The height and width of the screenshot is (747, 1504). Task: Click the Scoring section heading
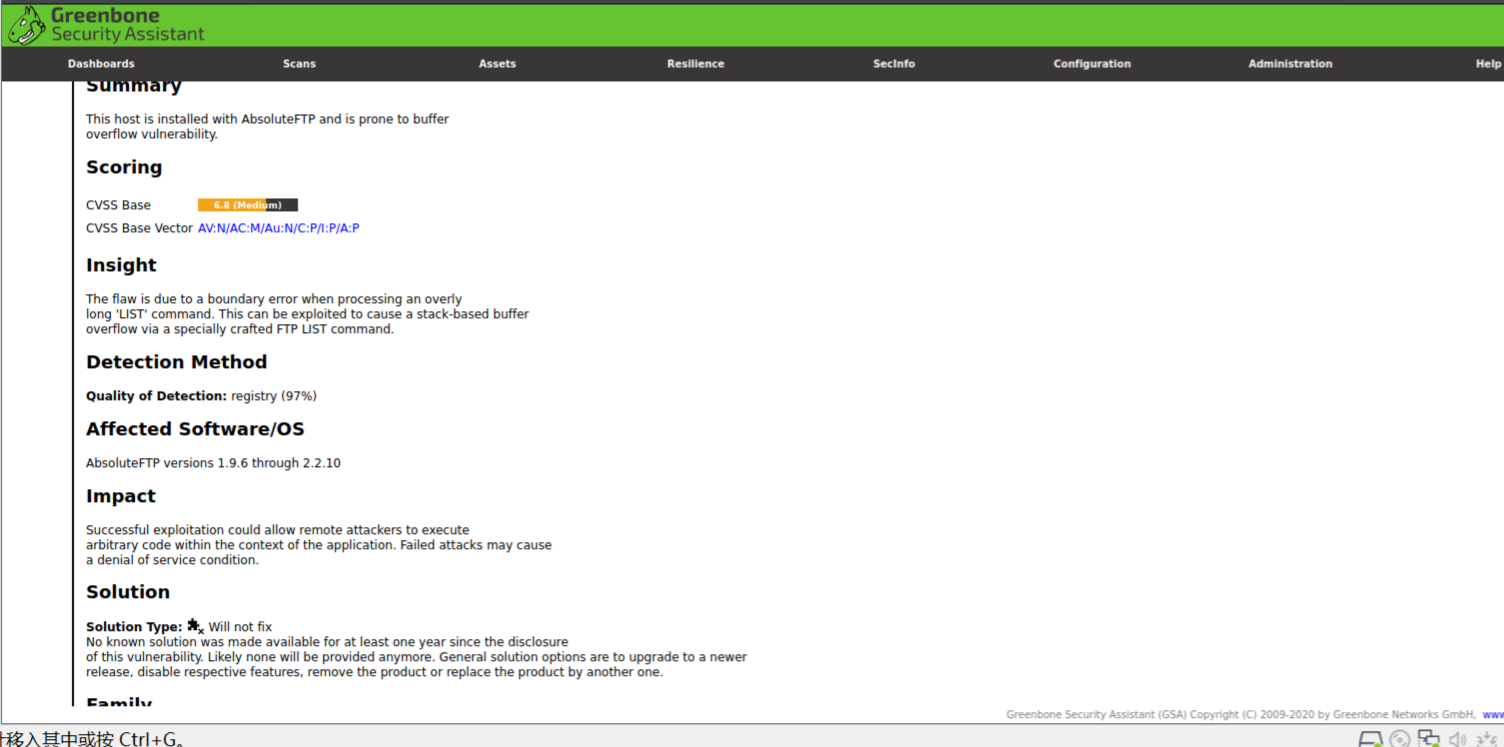124,167
